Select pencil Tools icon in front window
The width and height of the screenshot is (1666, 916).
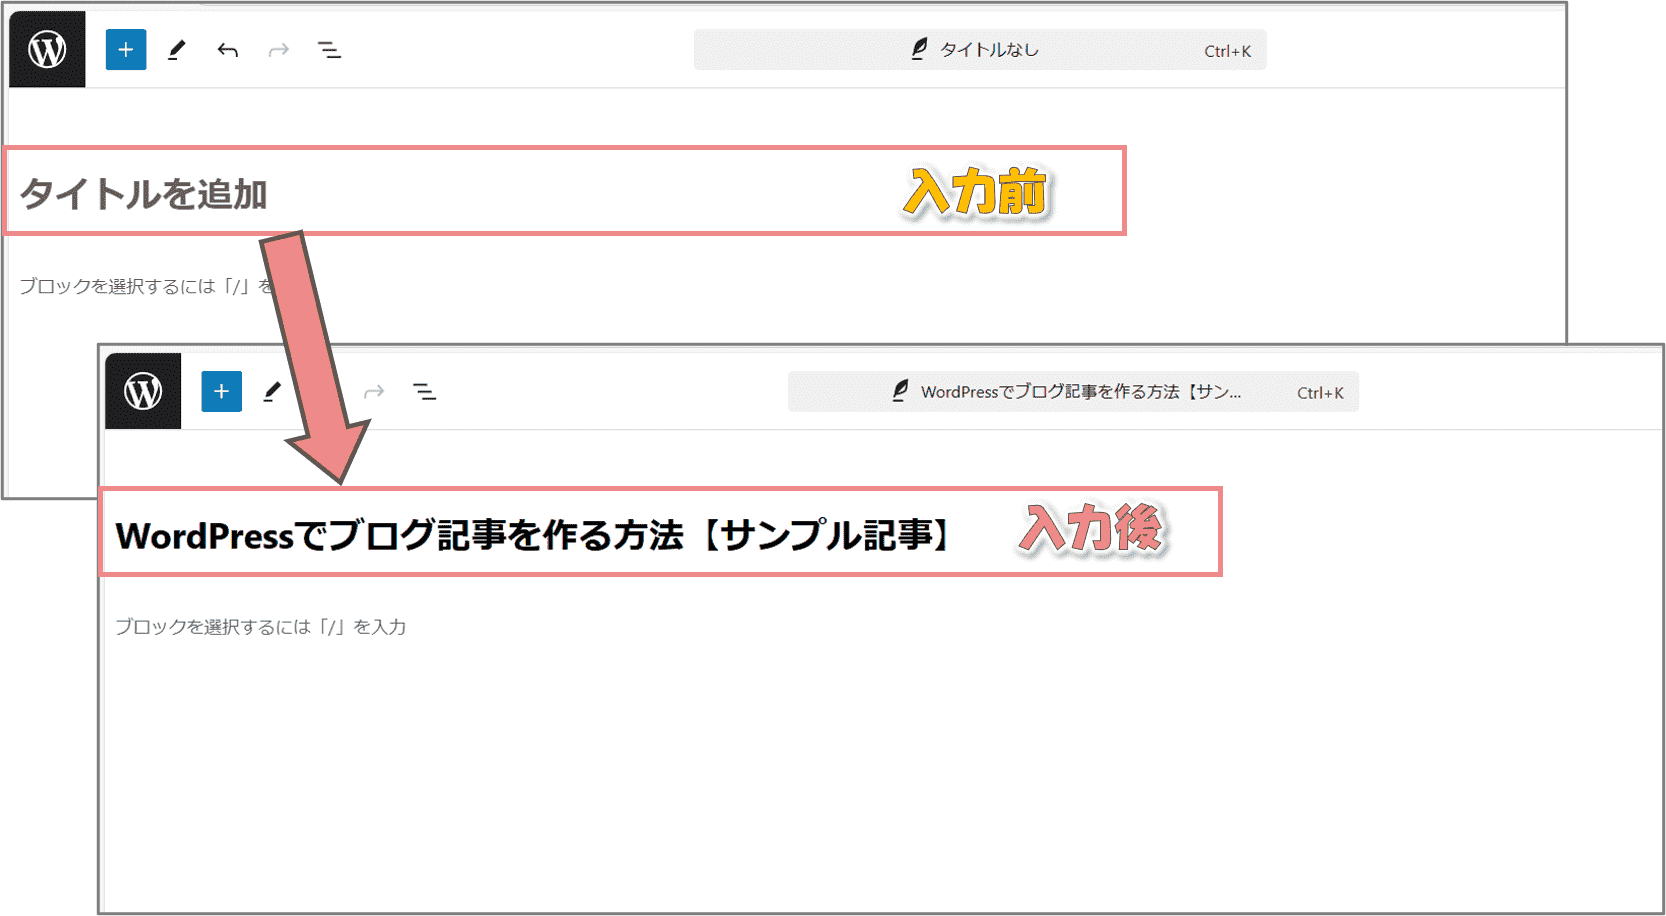pyautogui.click(x=272, y=392)
